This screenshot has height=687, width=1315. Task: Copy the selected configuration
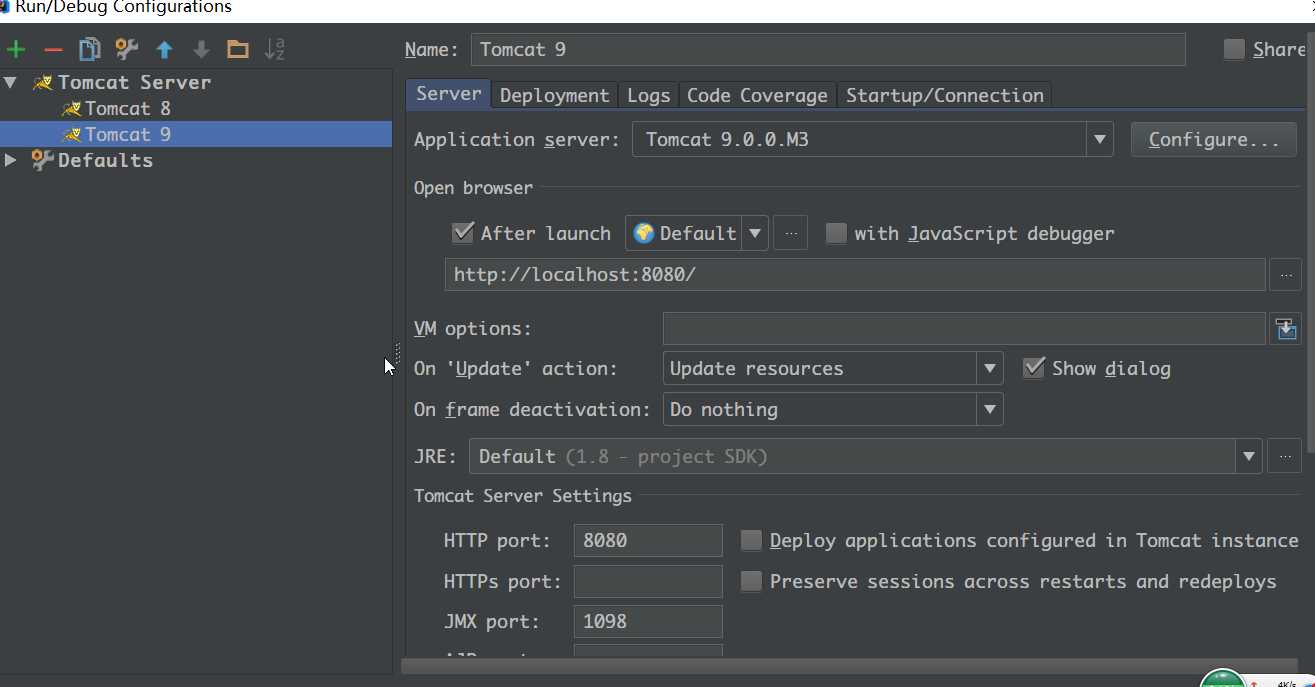click(x=90, y=49)
